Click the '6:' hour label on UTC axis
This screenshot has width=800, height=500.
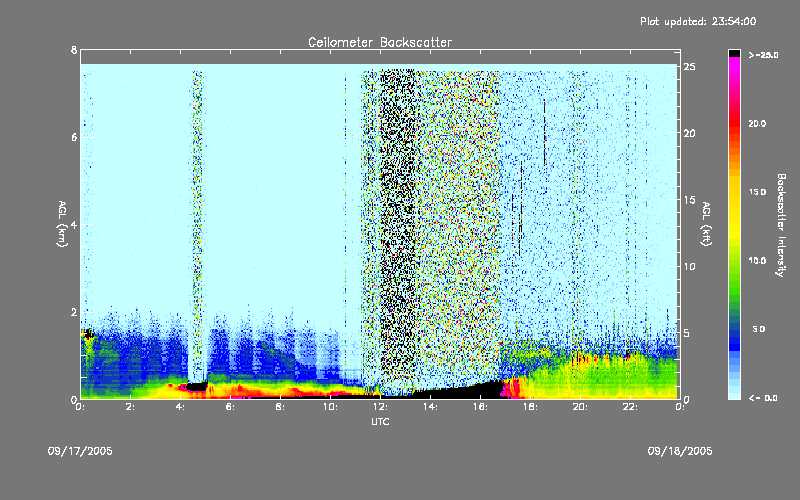[x=231, y=407]
